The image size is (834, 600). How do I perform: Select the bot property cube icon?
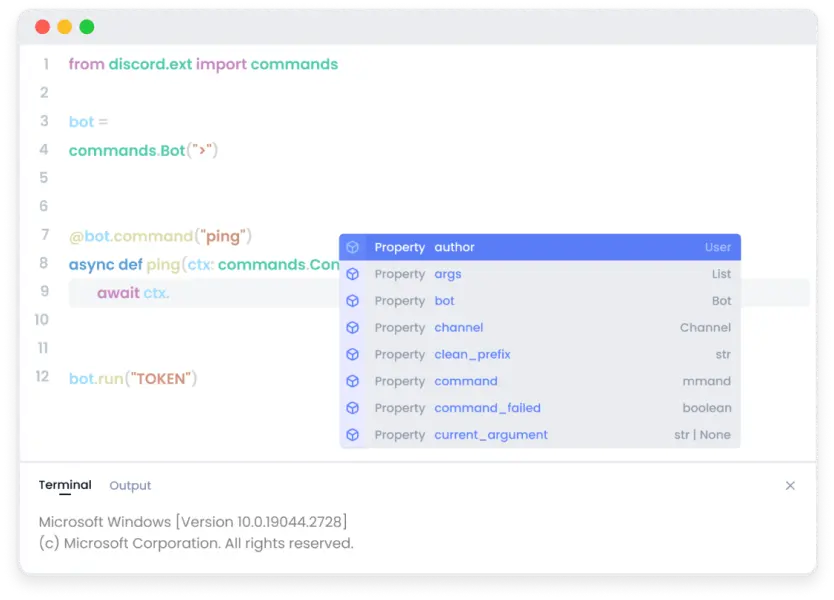pyautogui.click(x=353, y=300)
